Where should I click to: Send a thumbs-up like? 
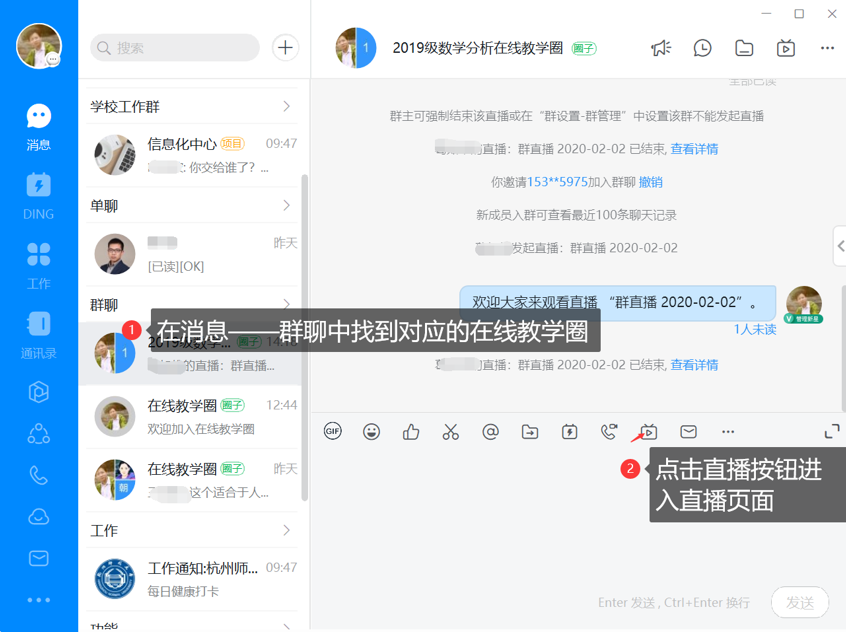pyautogui.click(x=411, y=431)
